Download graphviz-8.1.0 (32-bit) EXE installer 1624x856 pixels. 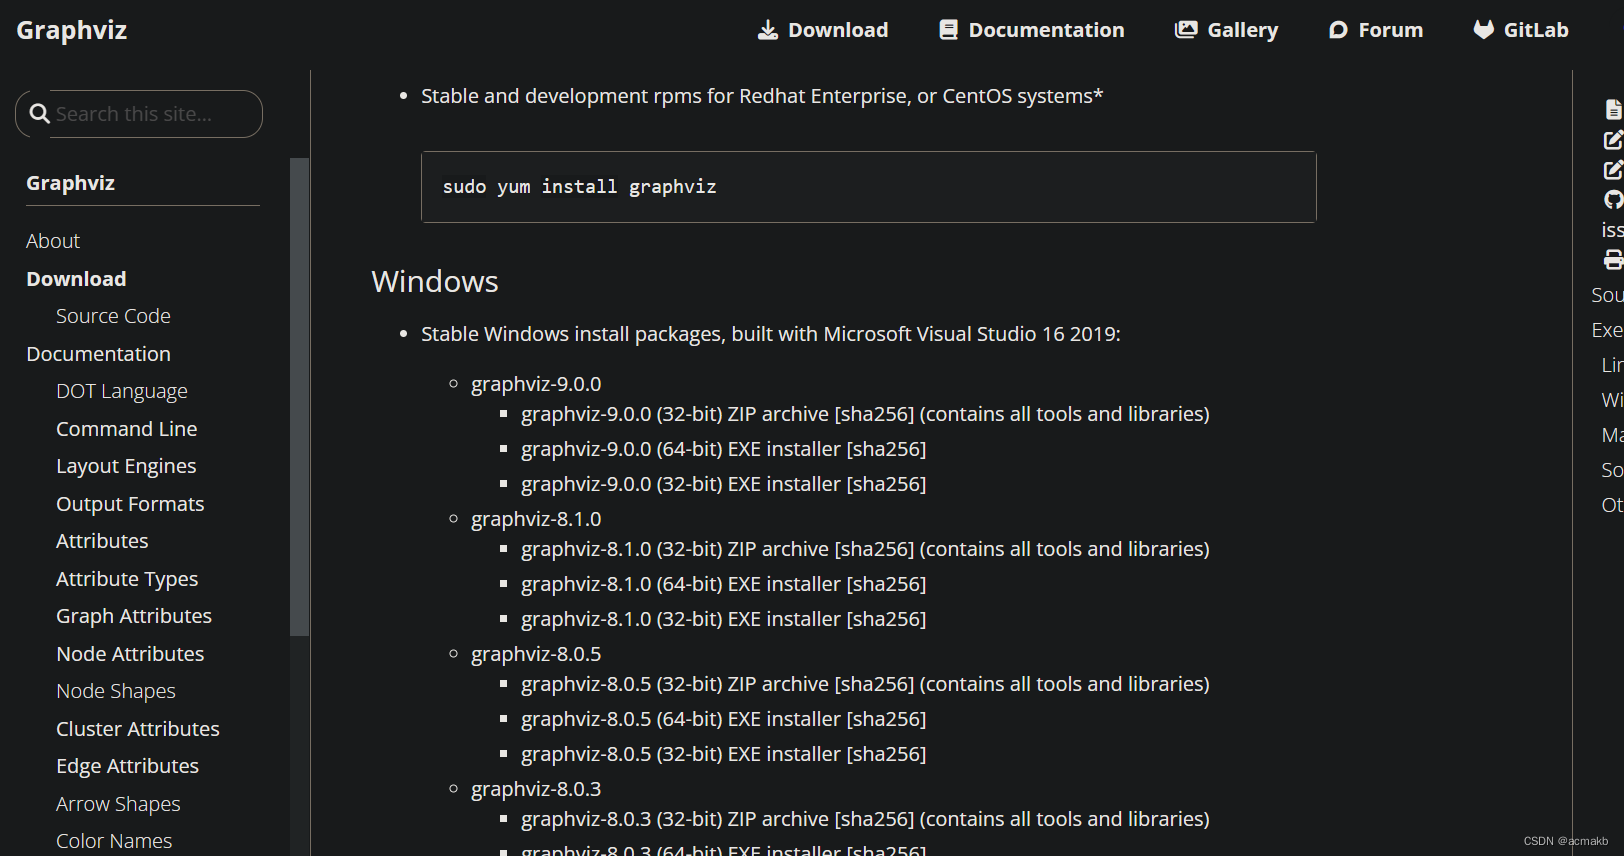pos(681,619)
